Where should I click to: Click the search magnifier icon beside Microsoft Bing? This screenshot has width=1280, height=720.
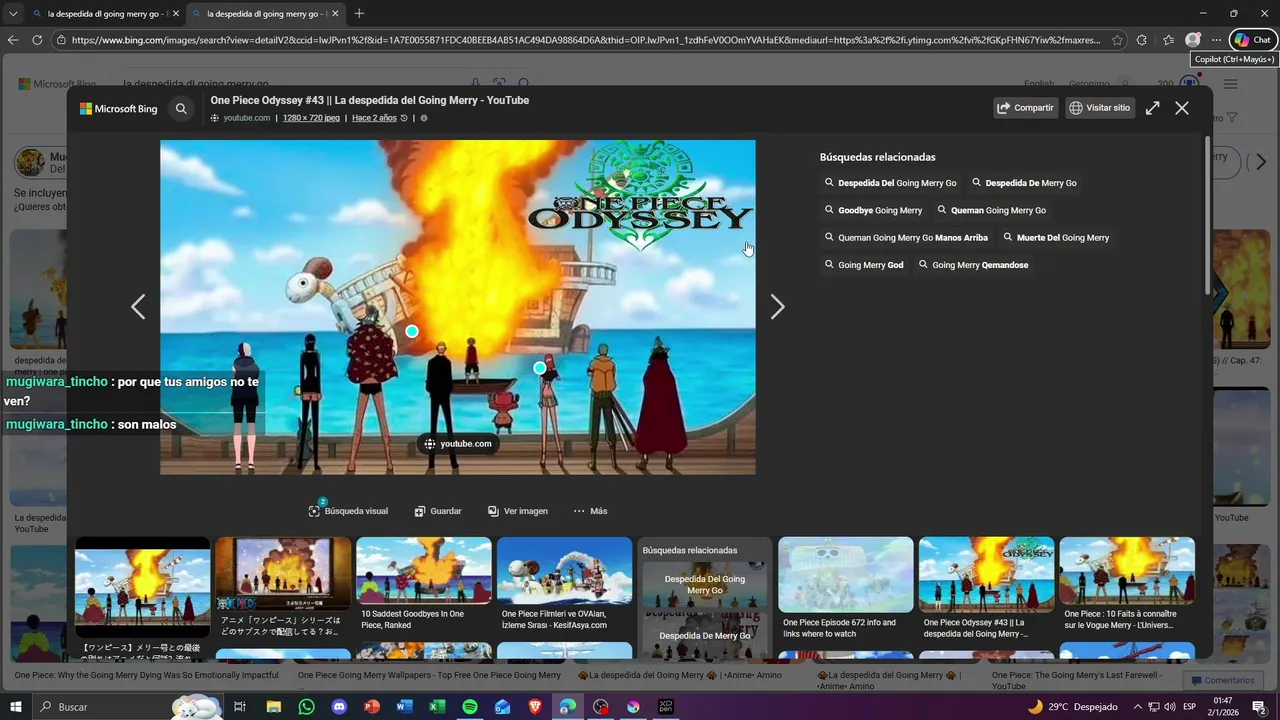coord(181,109)
